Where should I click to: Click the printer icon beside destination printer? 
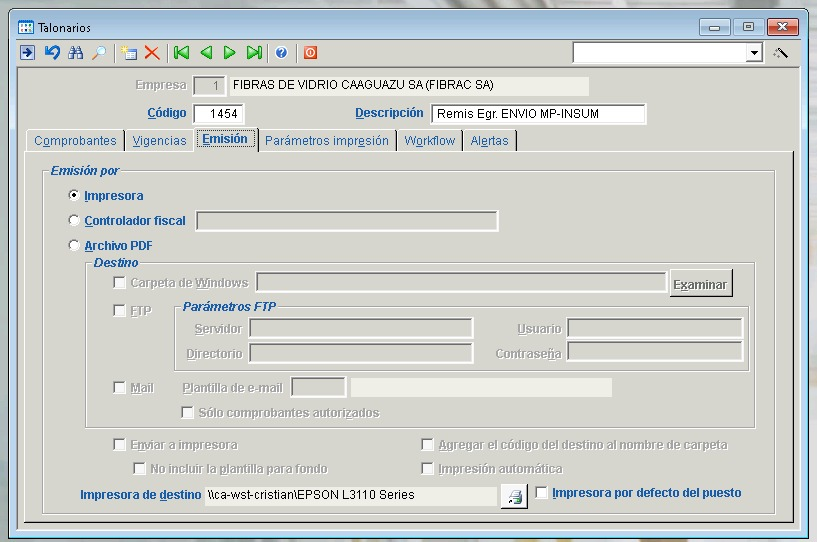coord(514,495)
